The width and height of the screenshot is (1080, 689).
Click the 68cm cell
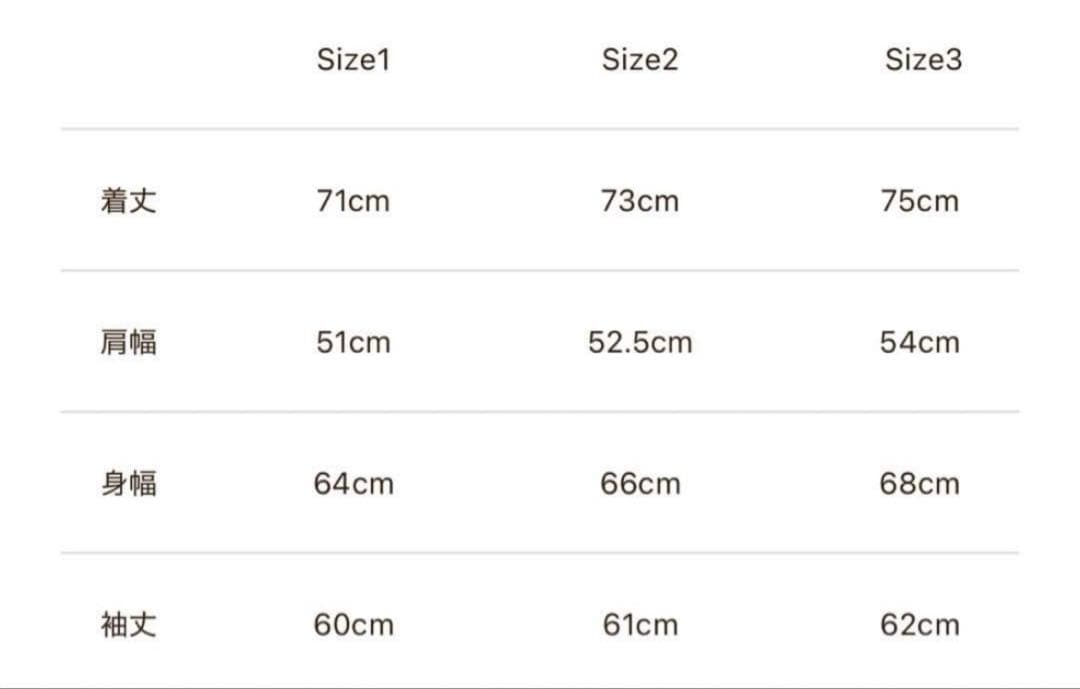point(920,484)
